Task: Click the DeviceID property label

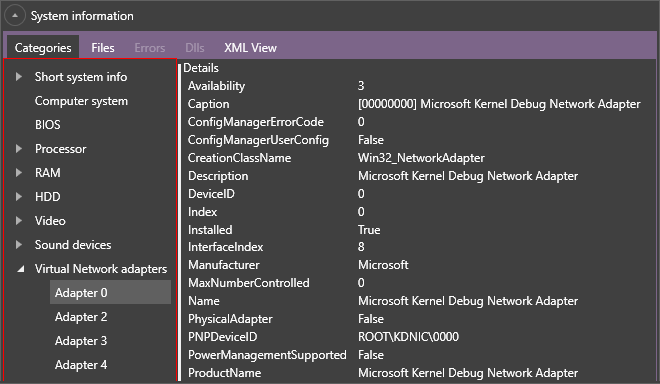Action: (211, 194)
